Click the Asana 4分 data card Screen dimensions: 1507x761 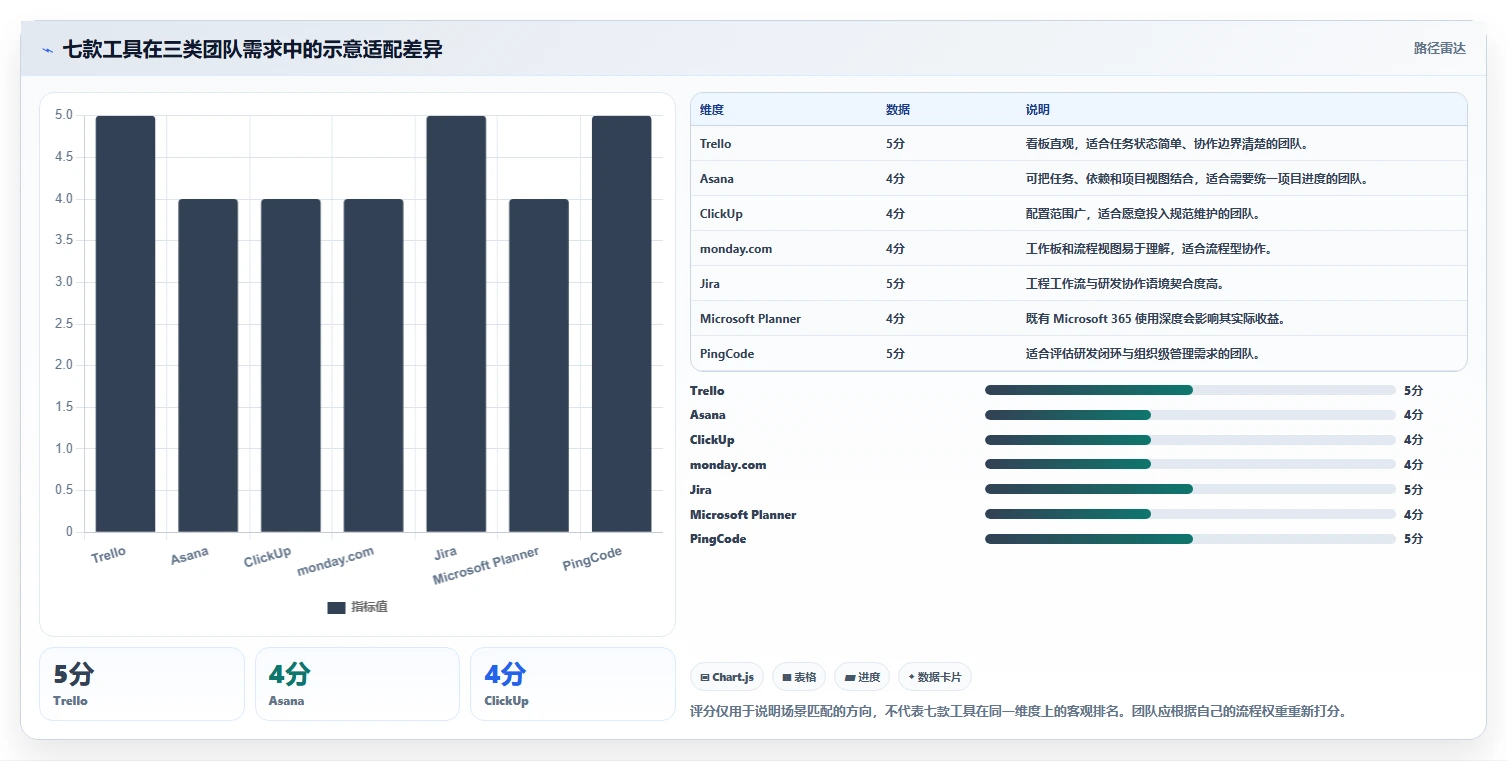(x=357, y=684)
